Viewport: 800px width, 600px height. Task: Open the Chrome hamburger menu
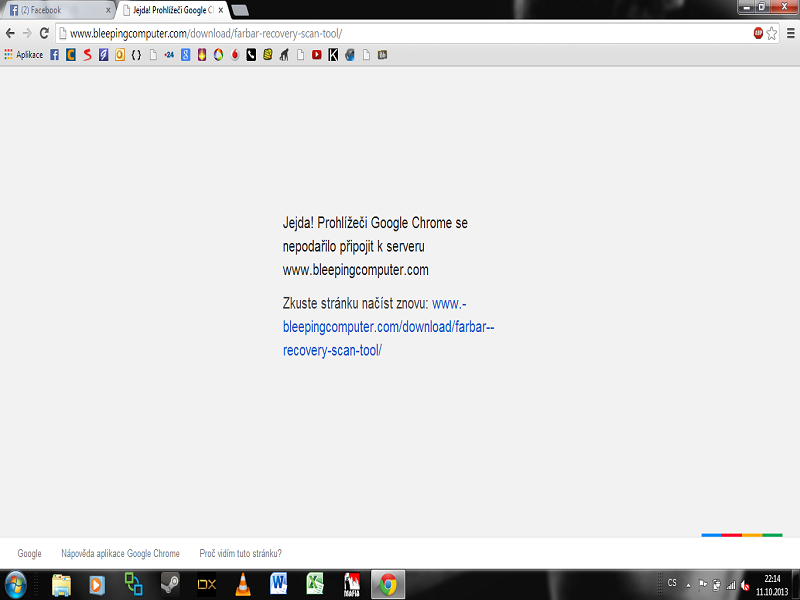(789, 33)
